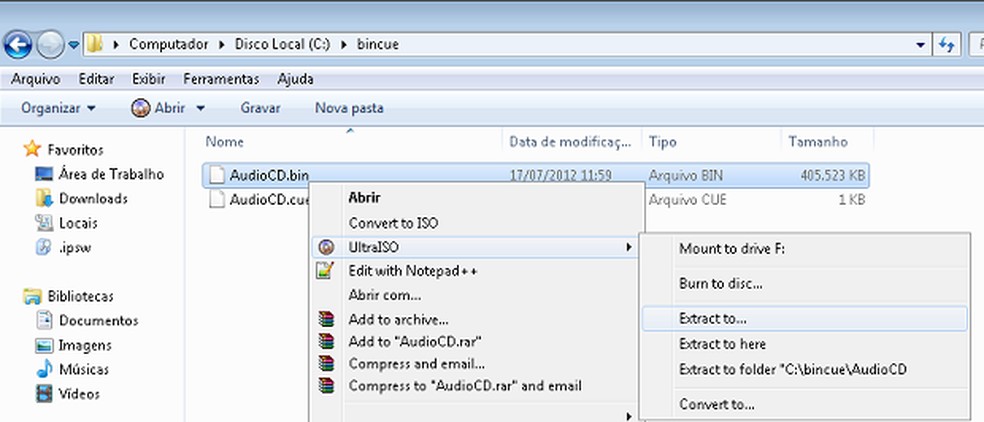Click the Gravar toolbar button
Image resolution: width=984 pixels, height=422 pixels.
click(260, 108)
